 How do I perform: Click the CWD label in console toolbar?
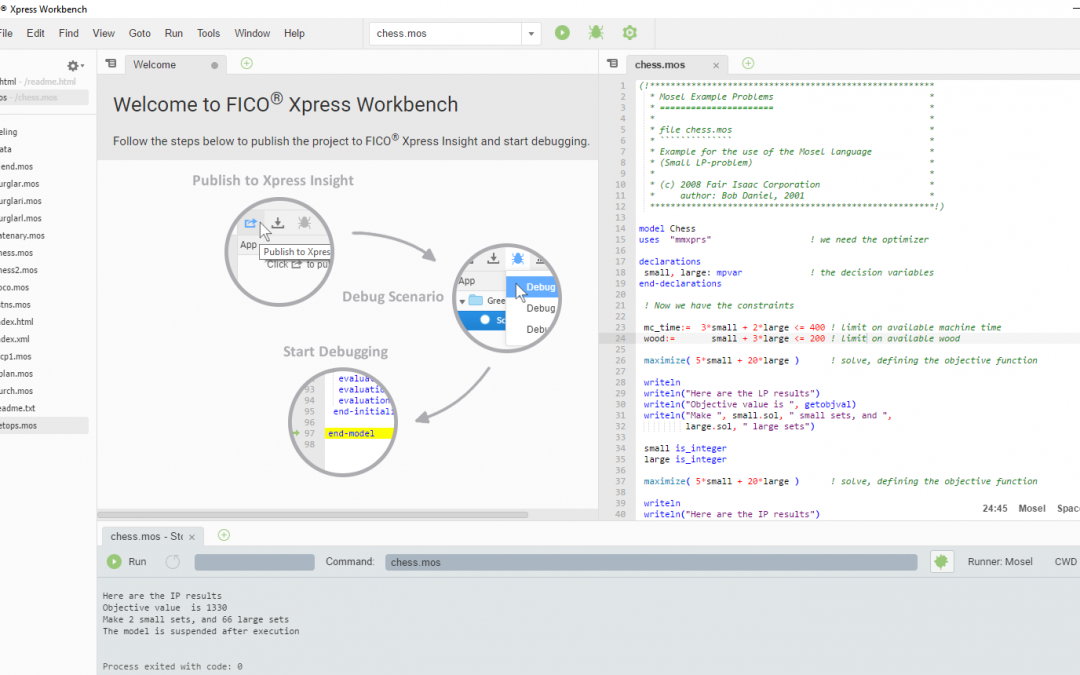pyautogui.click(x=1066, y=562)
